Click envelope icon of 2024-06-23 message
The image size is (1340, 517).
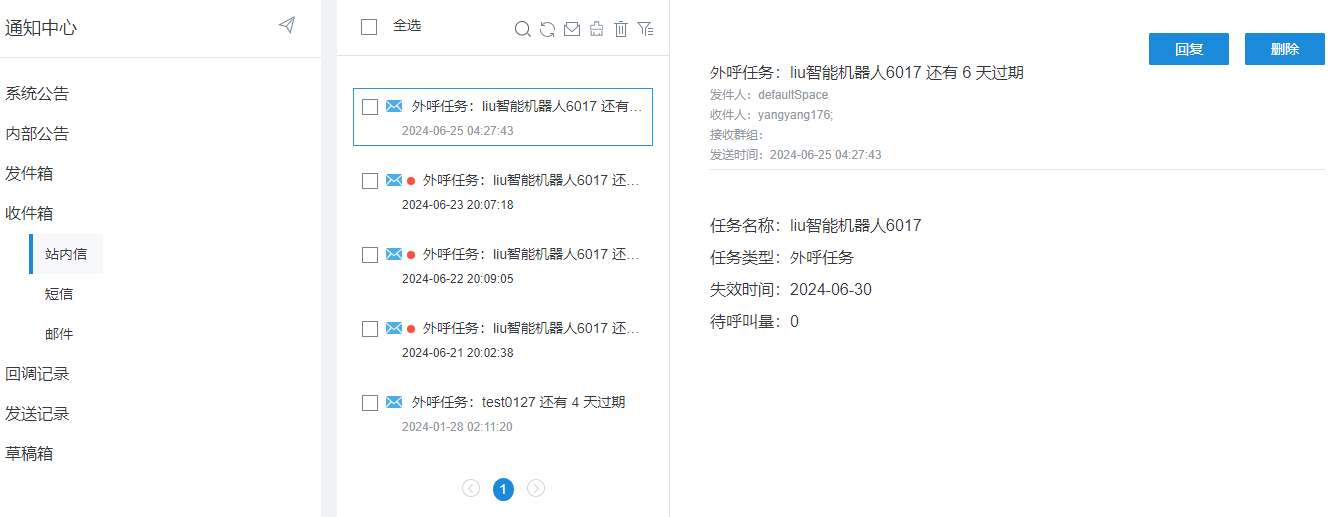click(394, 180)
